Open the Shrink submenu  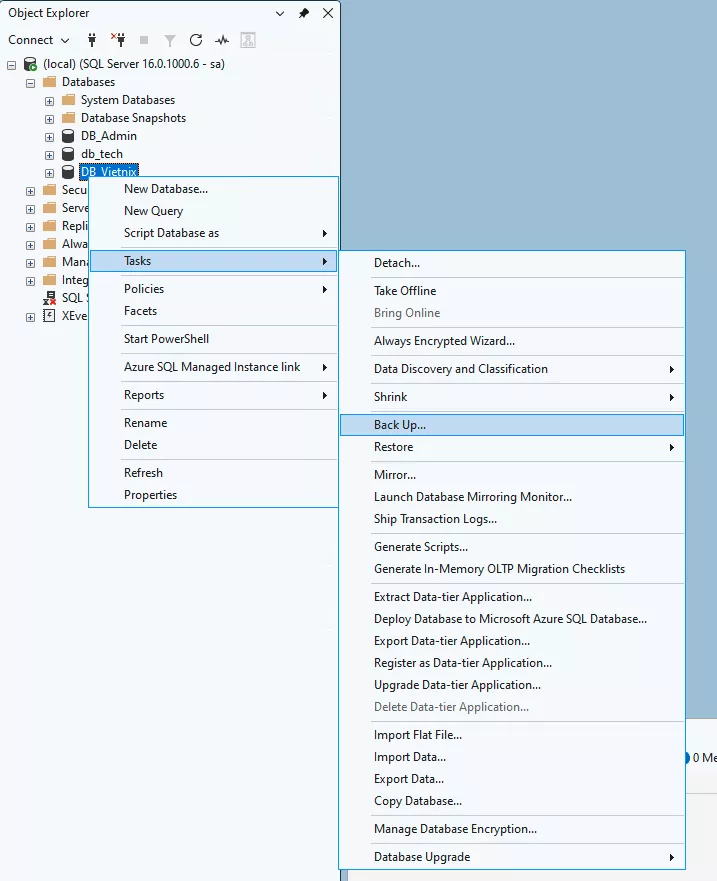click(x=512, y=397)
